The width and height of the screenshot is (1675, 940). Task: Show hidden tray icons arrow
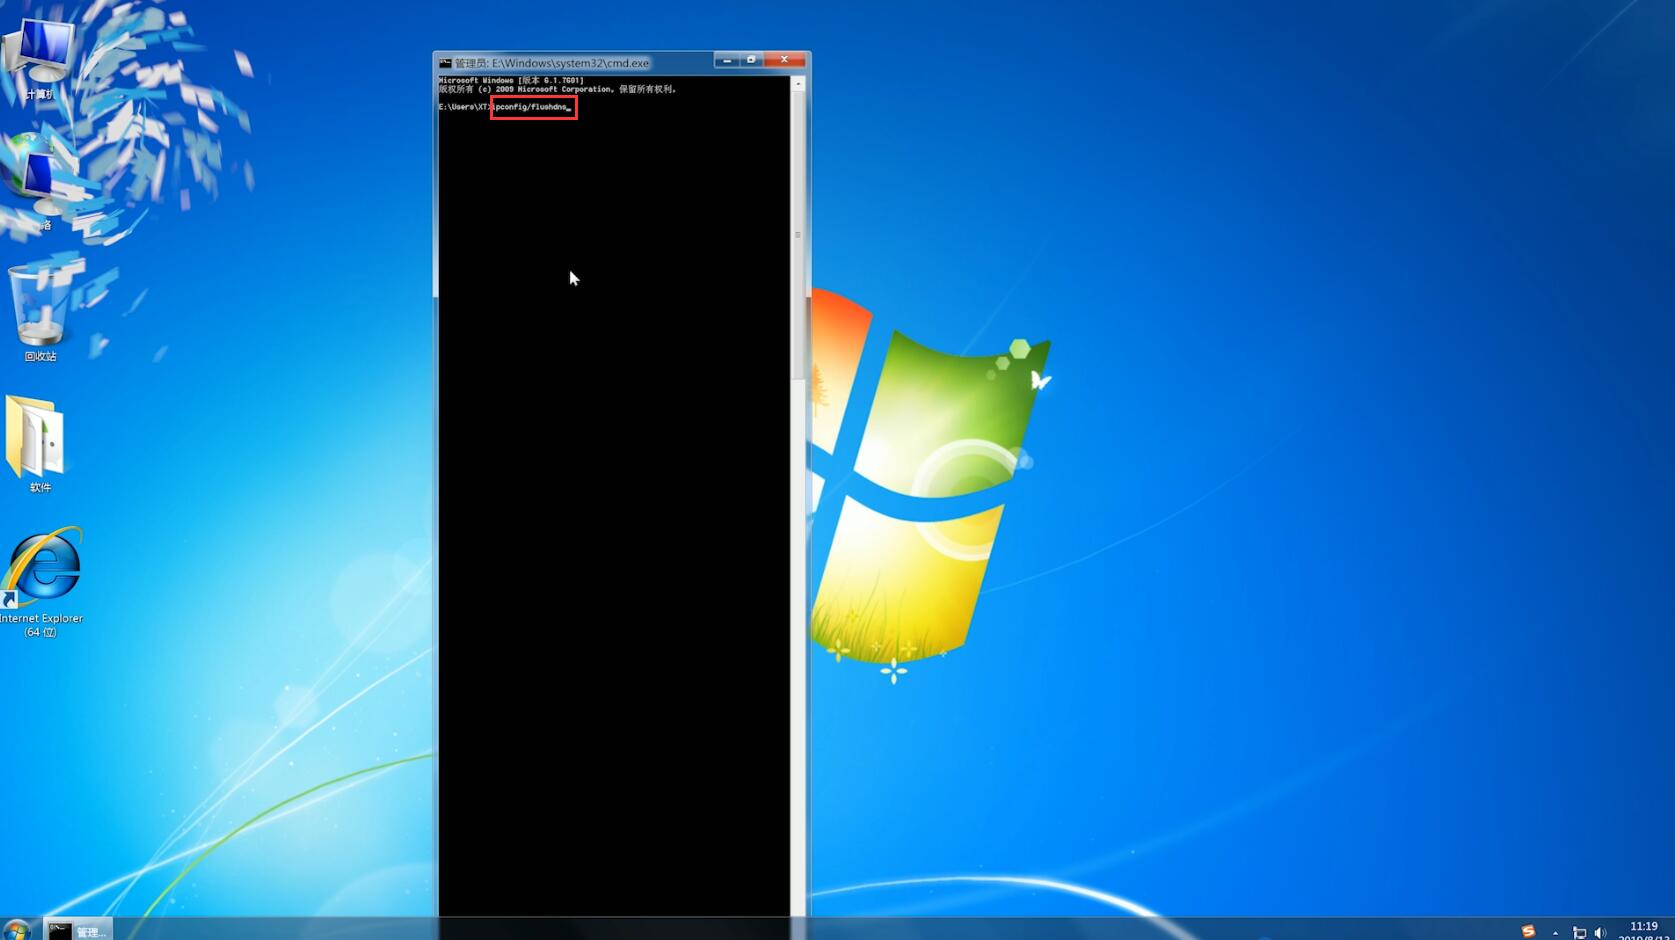tap(1555, 932)
